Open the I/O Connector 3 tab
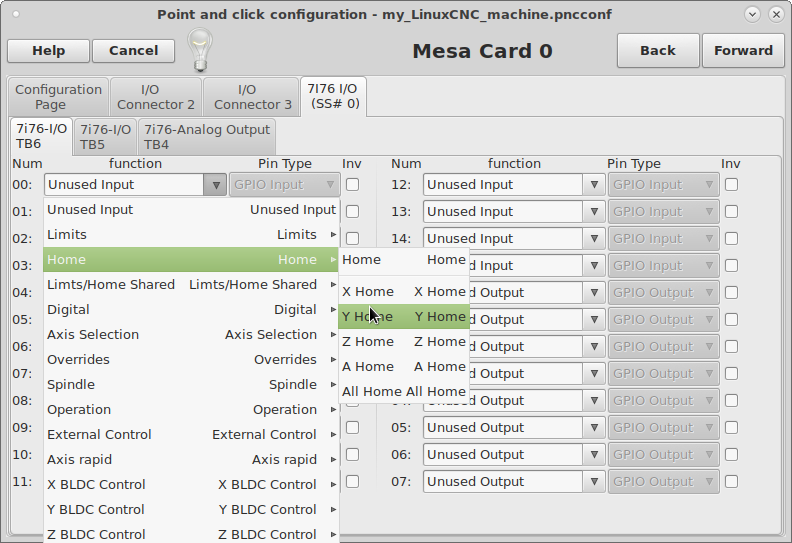 click(x=253, y=97)
